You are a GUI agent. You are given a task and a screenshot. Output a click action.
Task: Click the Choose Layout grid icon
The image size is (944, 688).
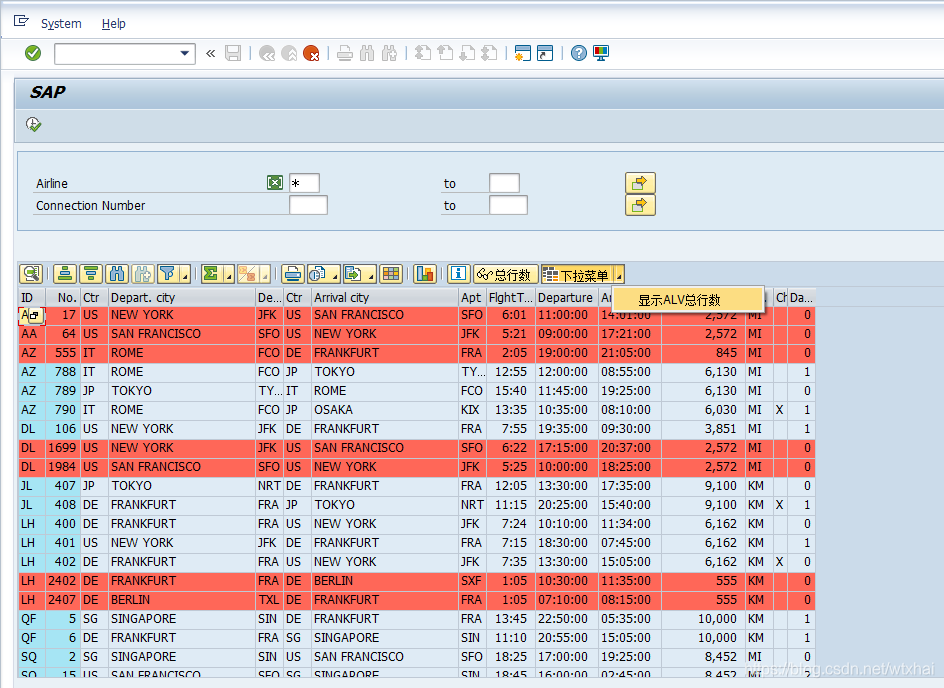click(391, 274)
